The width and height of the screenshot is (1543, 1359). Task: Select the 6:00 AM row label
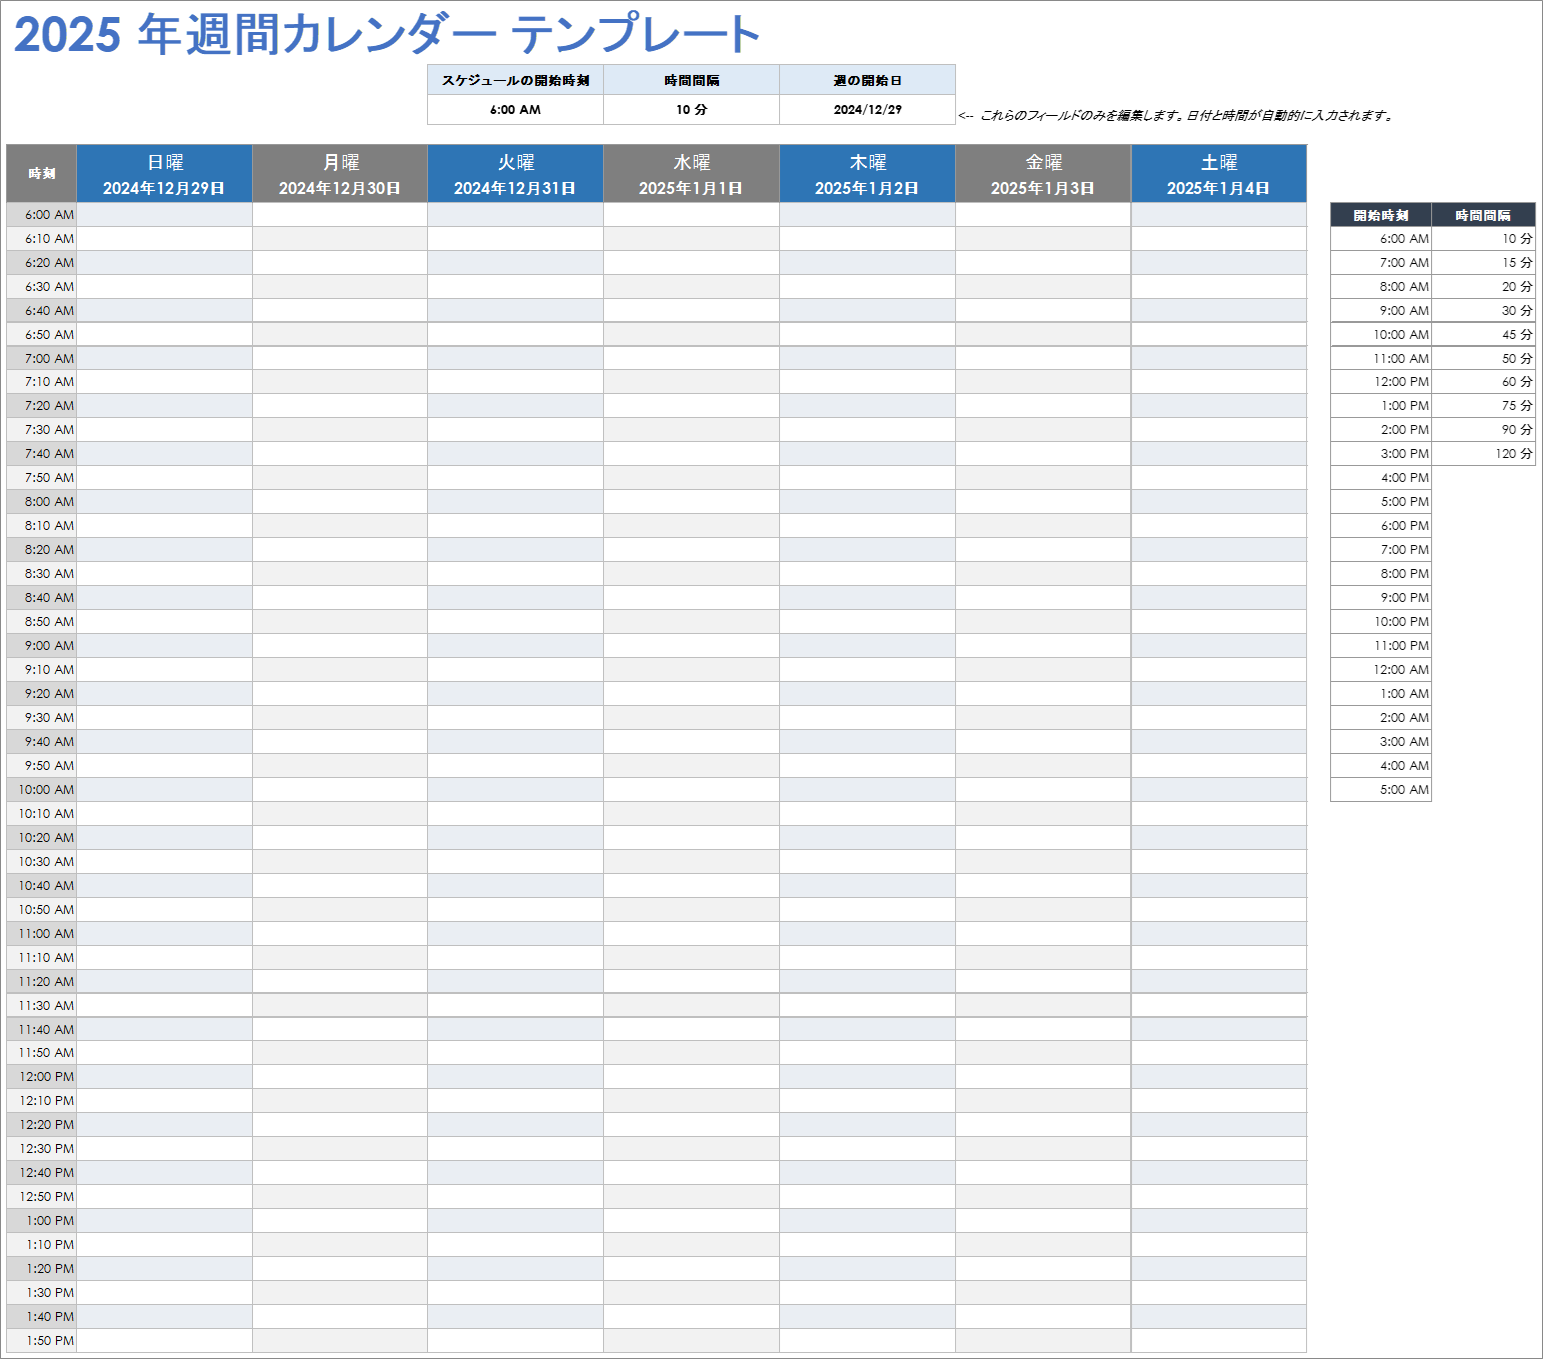coord(42,214)
